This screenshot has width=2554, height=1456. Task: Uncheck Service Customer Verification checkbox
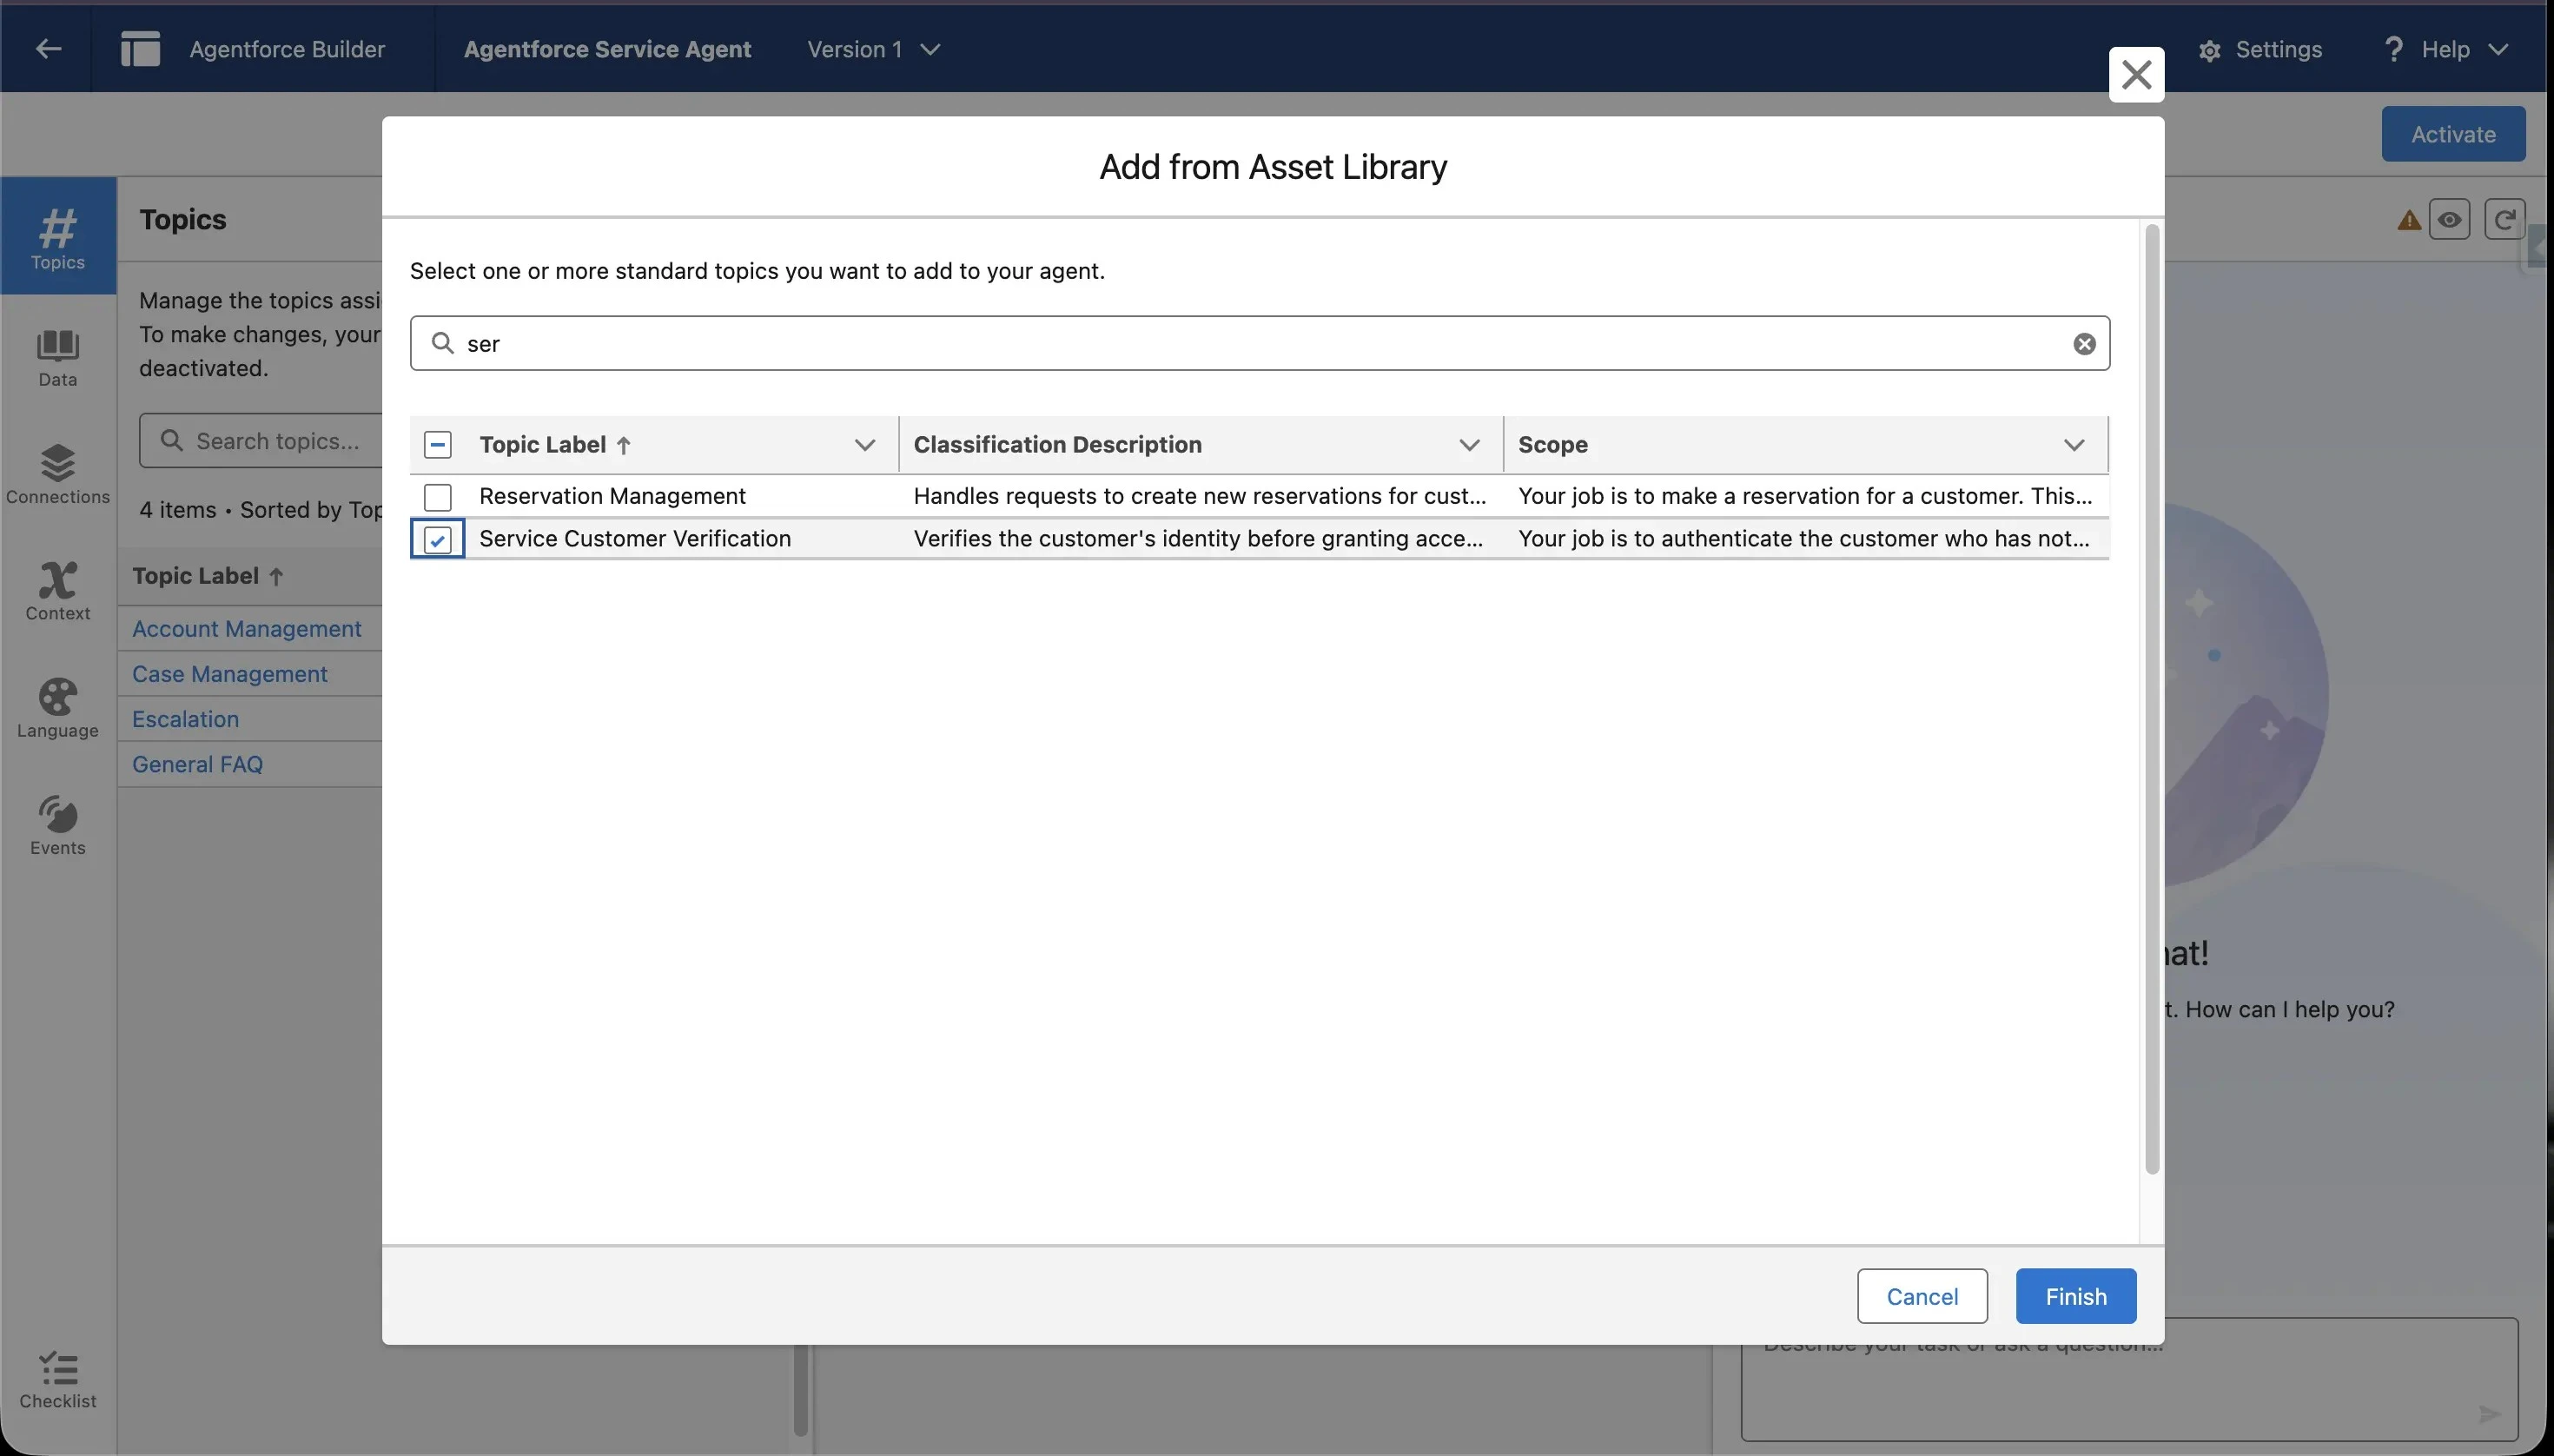[x=437, y=540]
